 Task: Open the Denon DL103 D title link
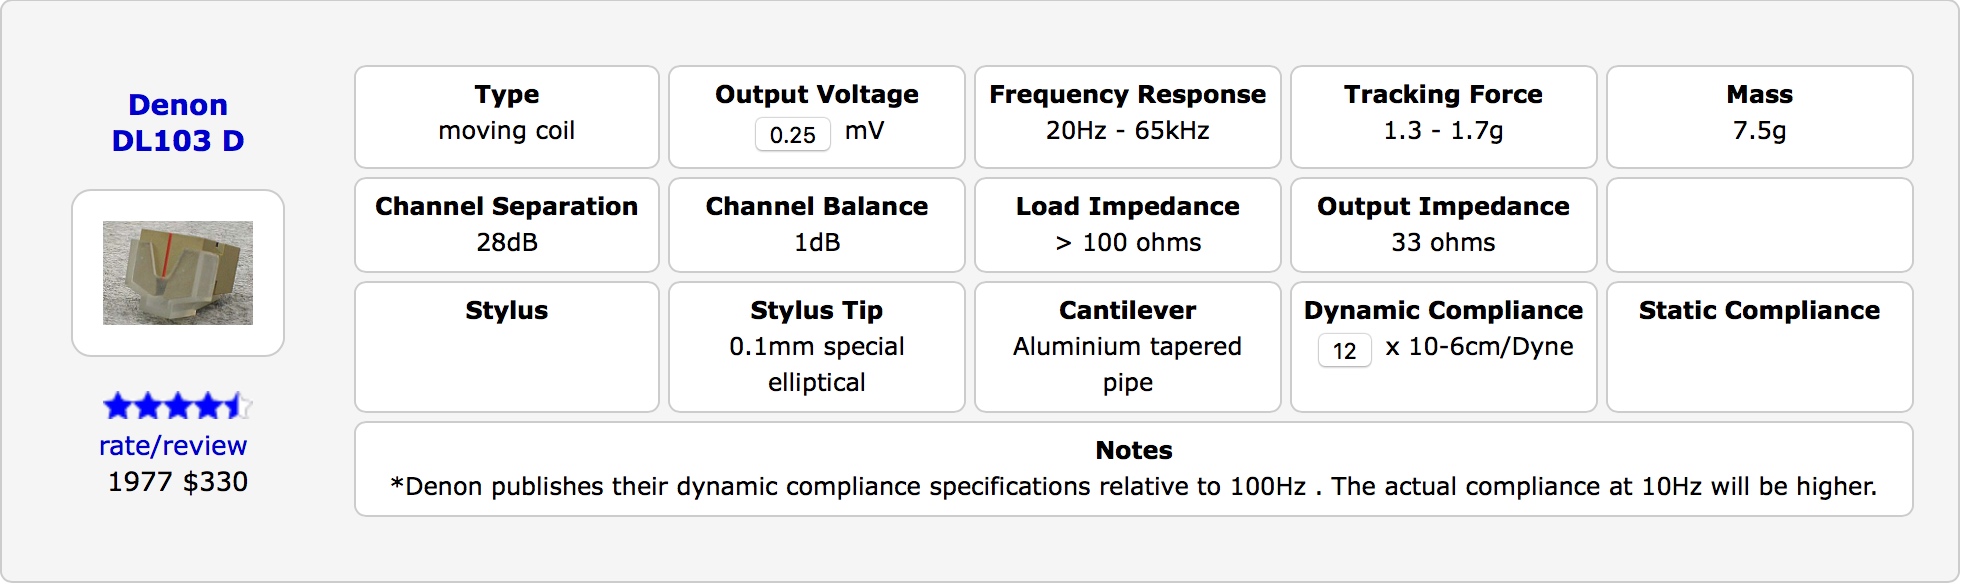click(178, 123)
